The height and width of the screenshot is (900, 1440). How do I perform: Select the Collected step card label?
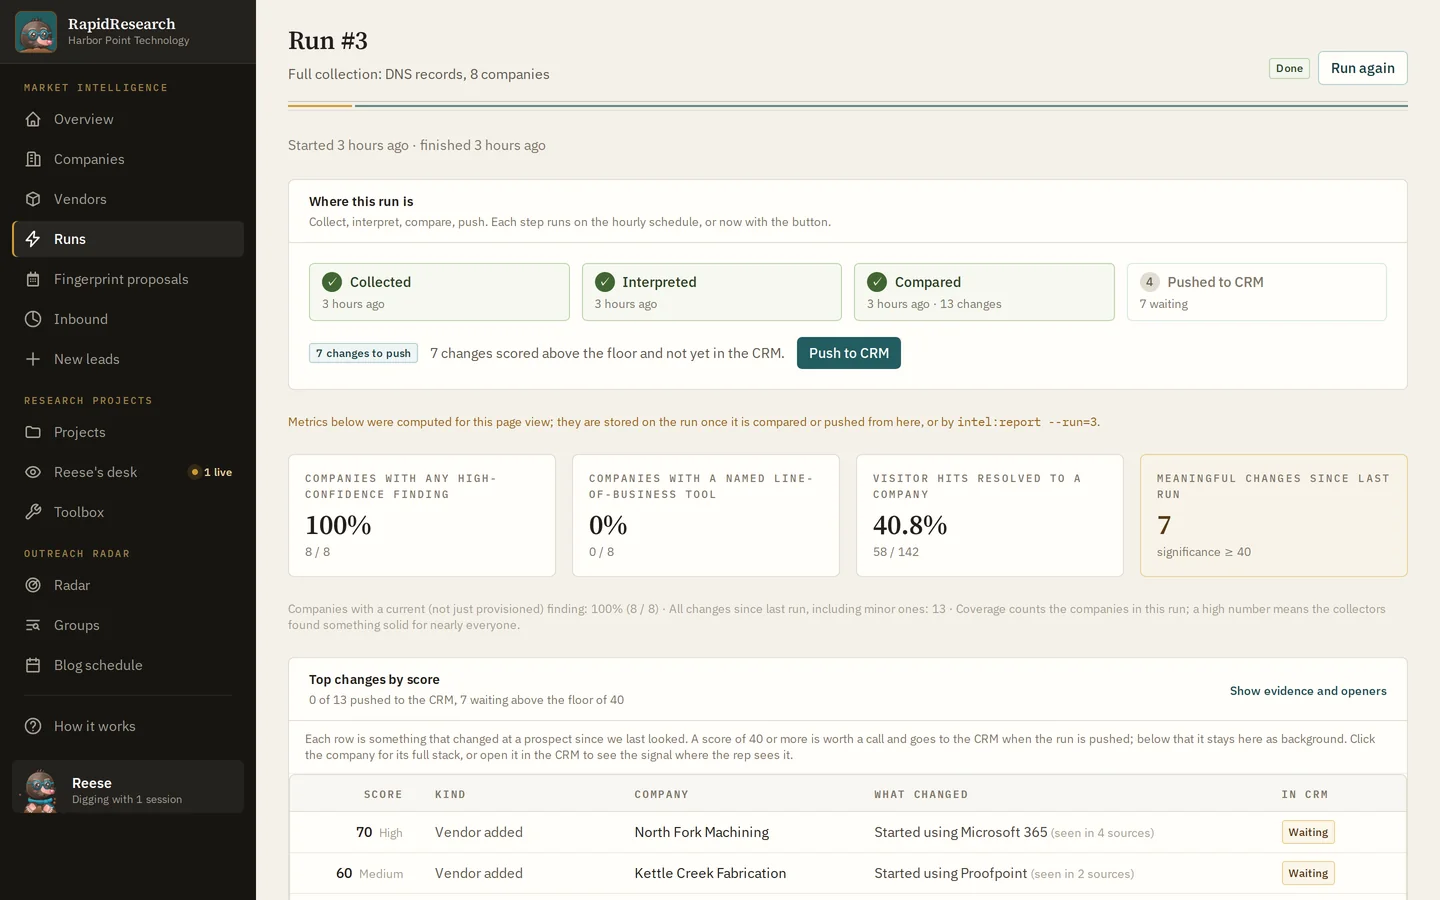[380, 282]
